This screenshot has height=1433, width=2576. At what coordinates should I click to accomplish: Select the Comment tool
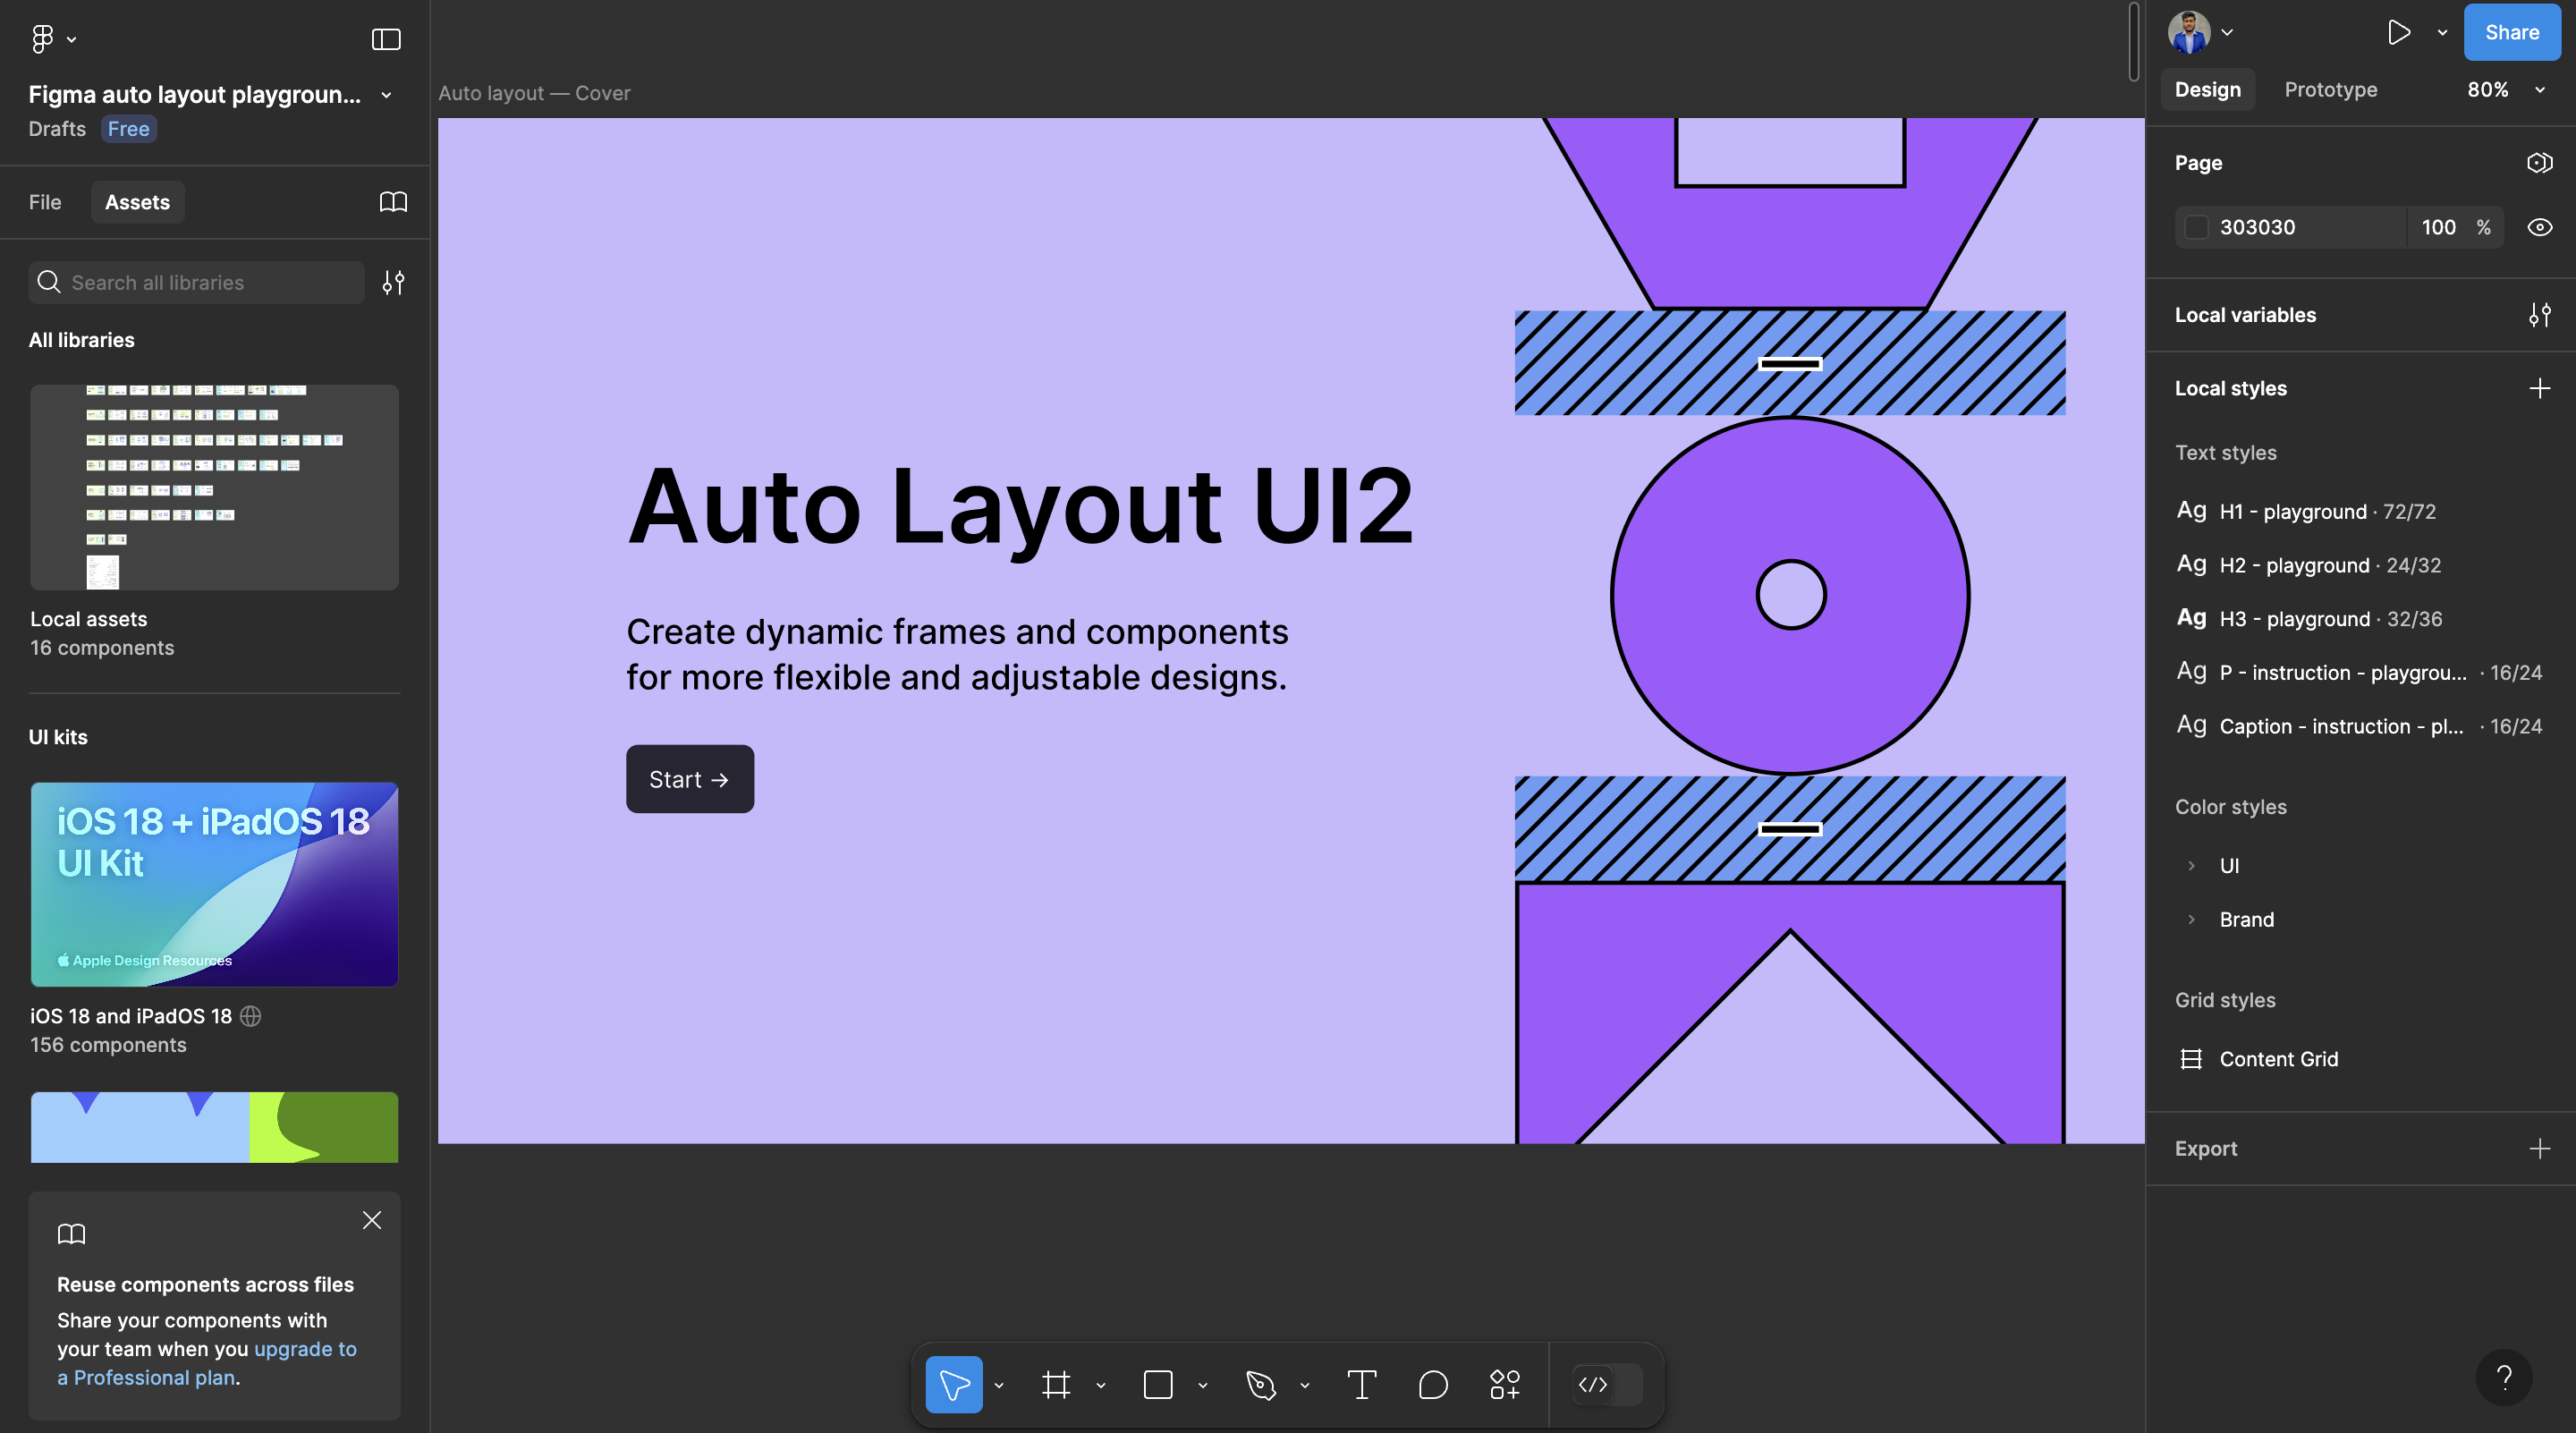click(x=1433, y=1385)
